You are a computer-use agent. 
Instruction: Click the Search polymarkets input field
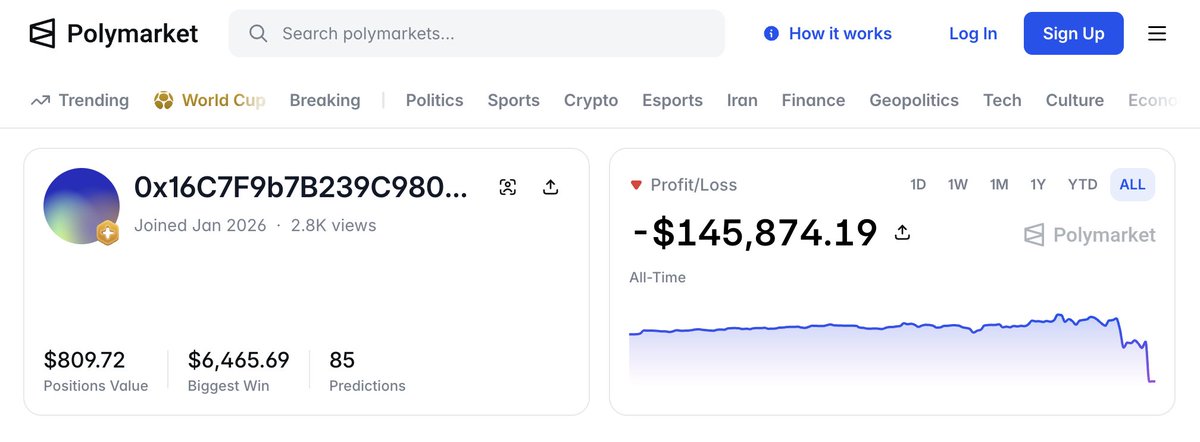[x=477, y=34]
